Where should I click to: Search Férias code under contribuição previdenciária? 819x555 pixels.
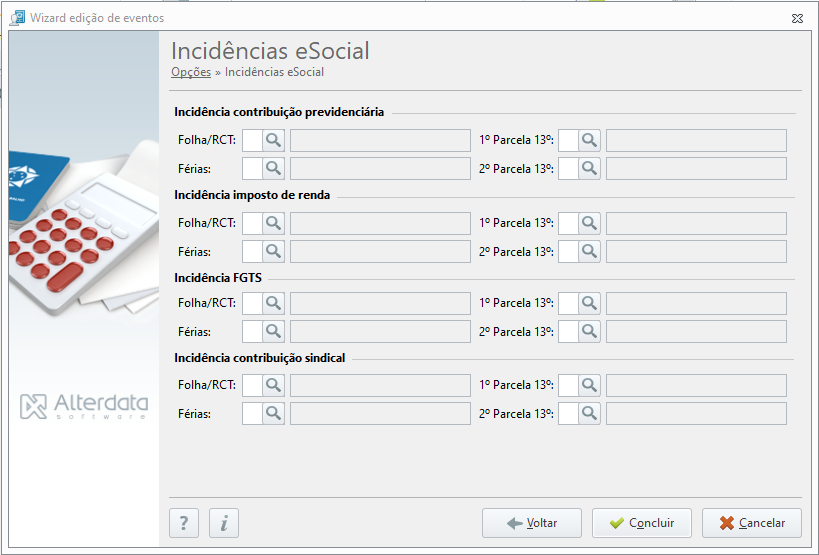tap(273, 169)
